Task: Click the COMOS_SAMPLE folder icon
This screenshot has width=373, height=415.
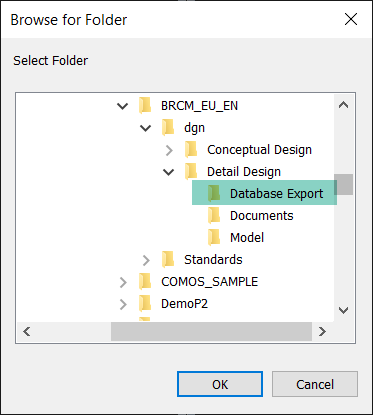Action: click(x=145, y=282)
